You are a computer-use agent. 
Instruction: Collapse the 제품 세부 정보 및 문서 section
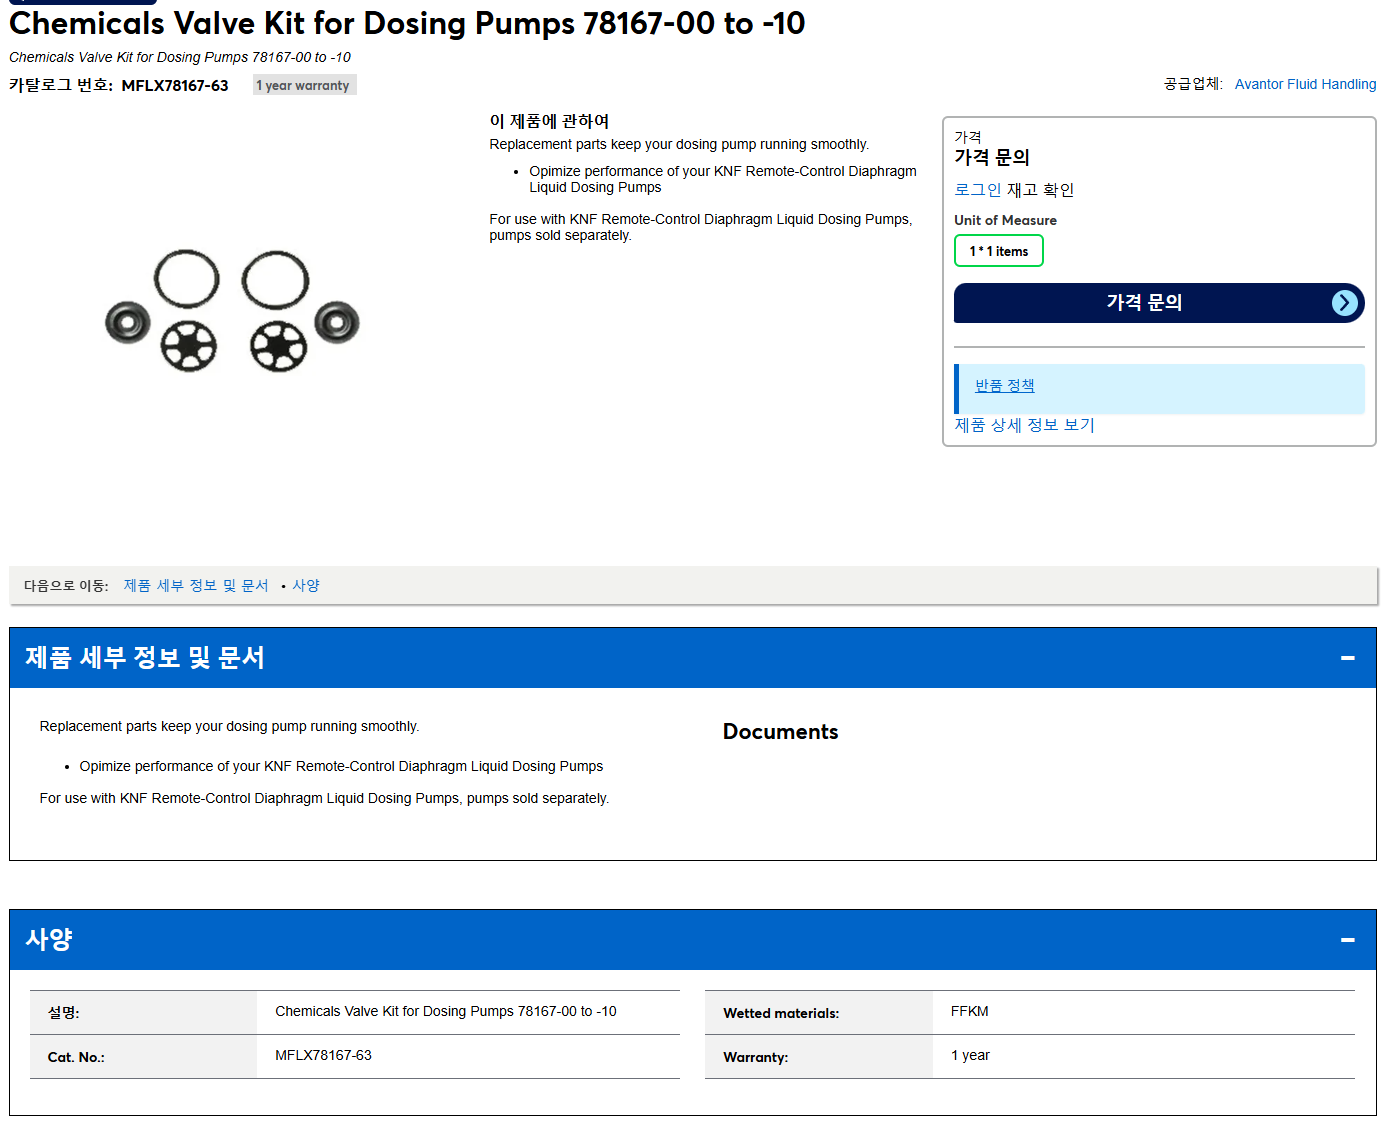(x=1347, y=658)
